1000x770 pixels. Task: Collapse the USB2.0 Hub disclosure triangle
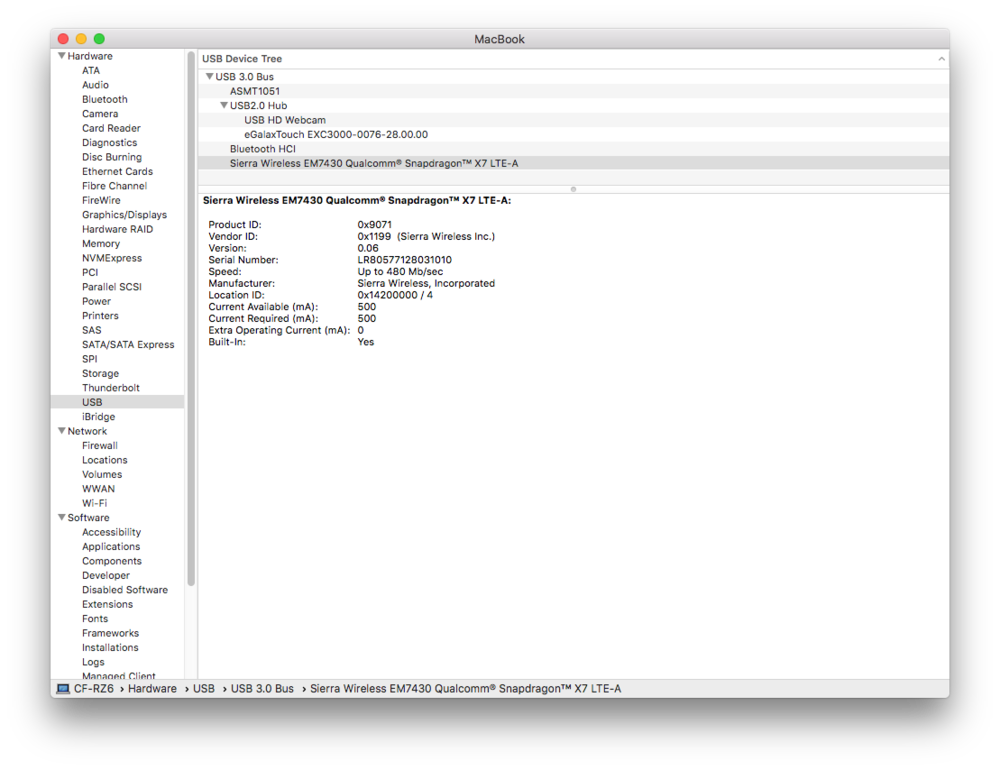pyautogui.click(x=224, y=105)
